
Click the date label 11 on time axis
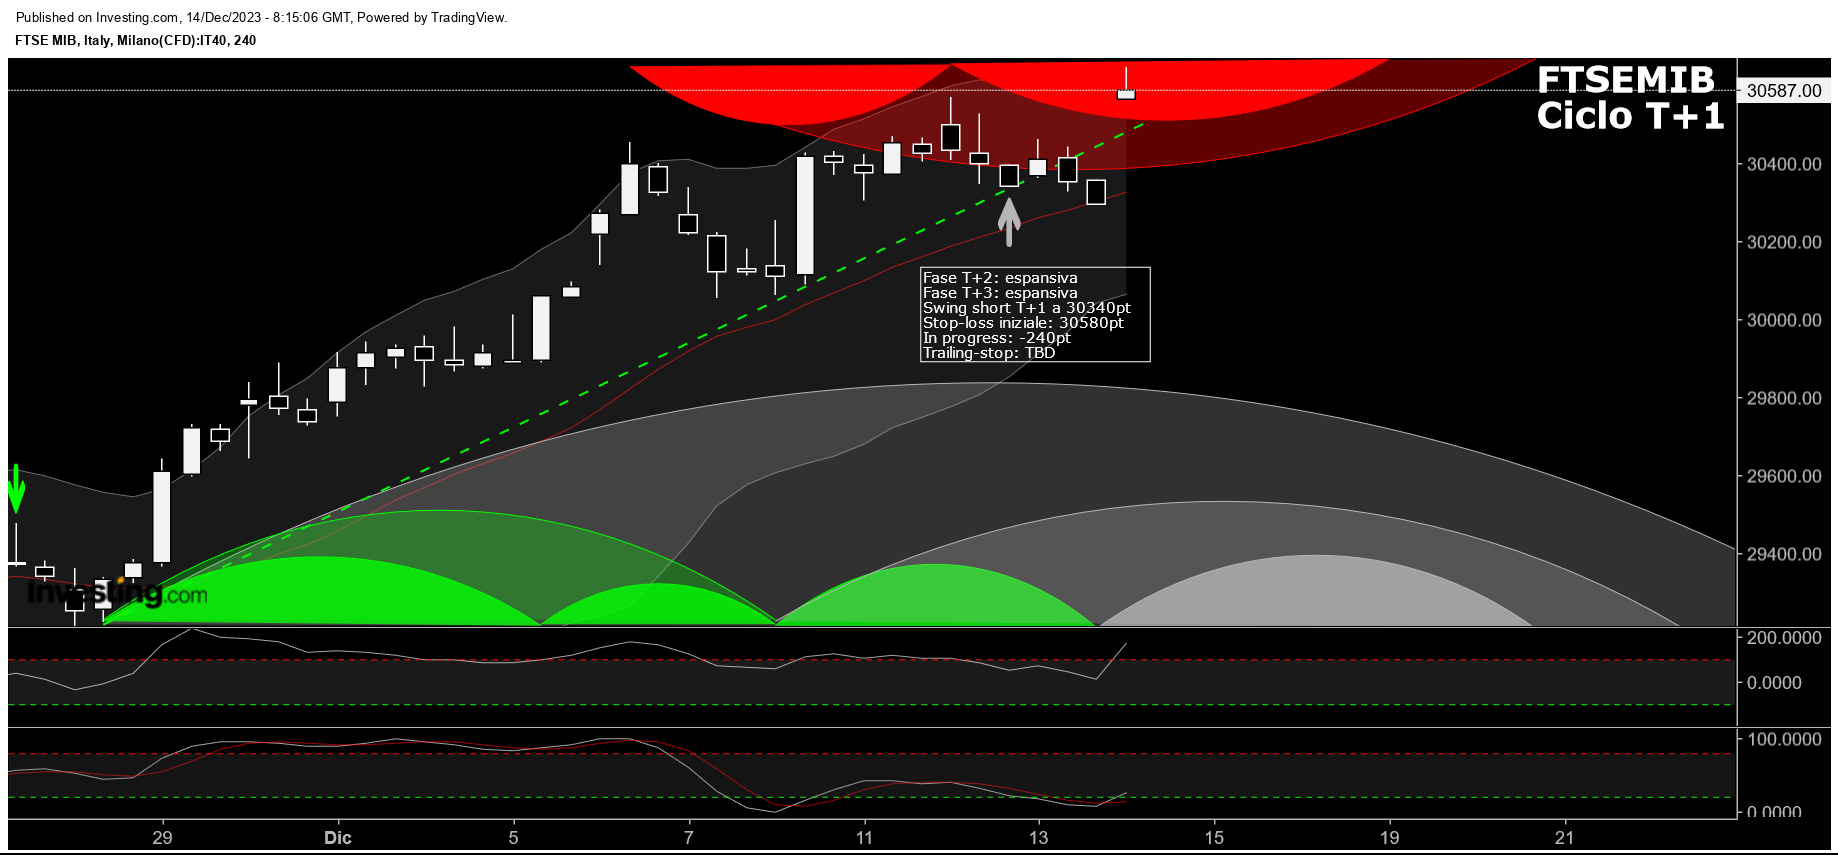(864, 837)
